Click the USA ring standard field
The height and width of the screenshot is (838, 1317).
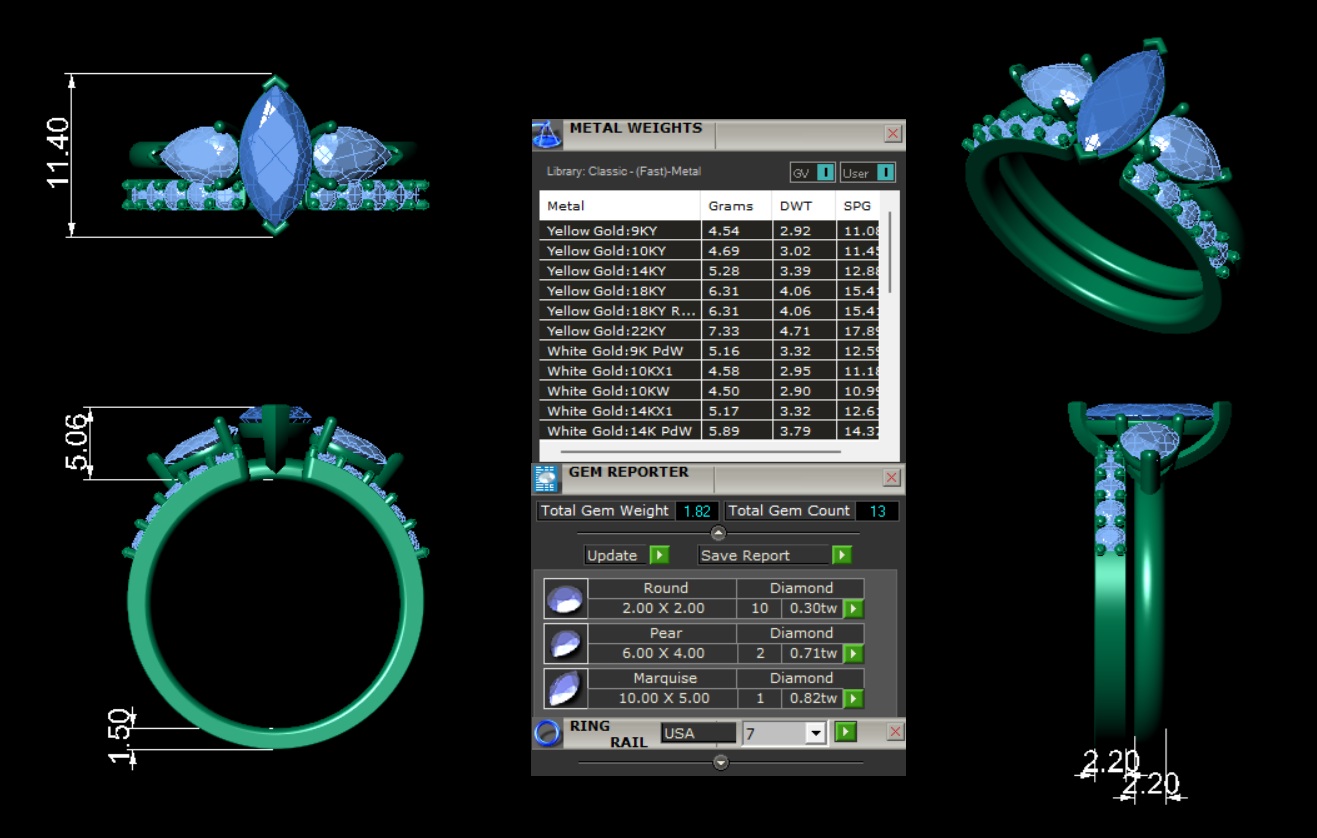(x=697, y=733)
